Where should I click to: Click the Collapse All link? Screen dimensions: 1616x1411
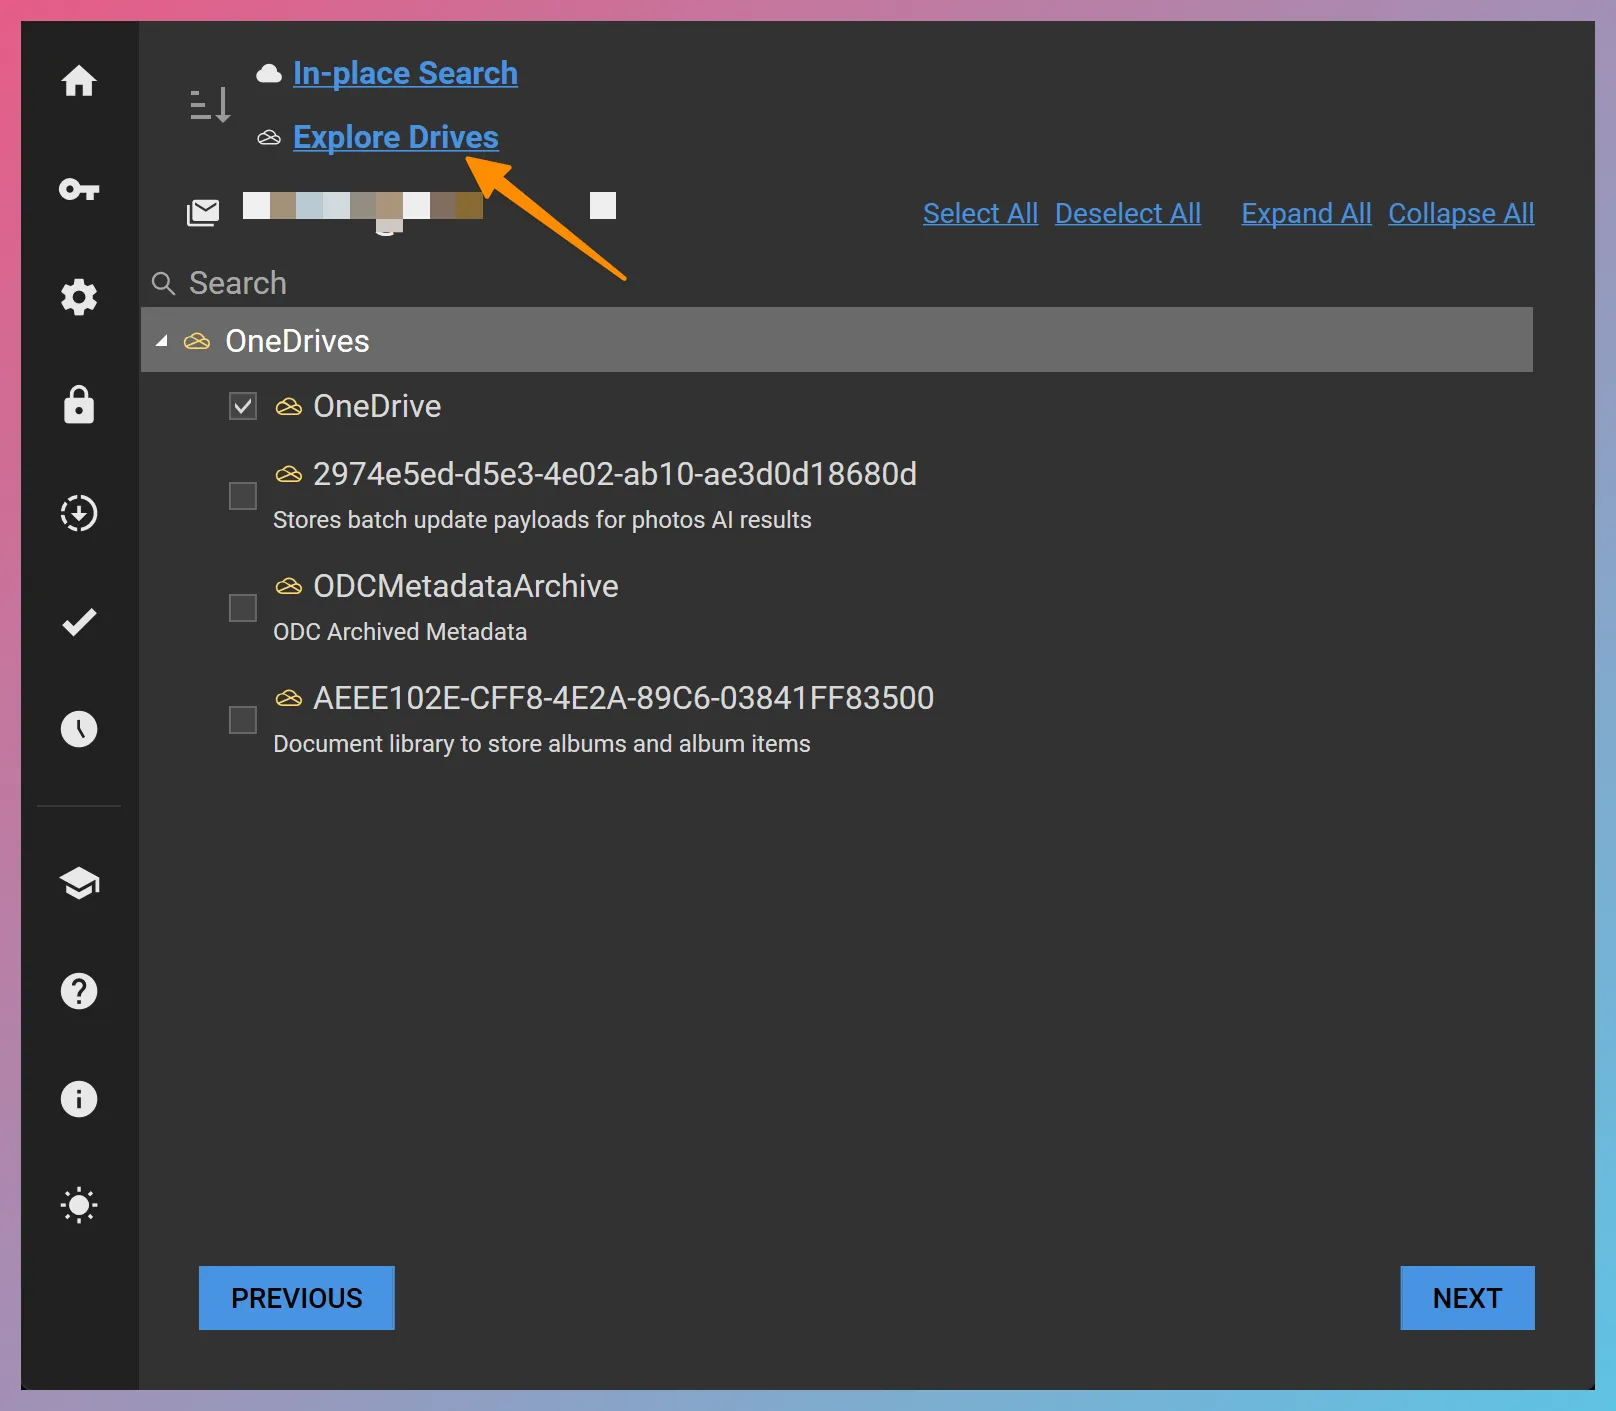(1461, 214)
